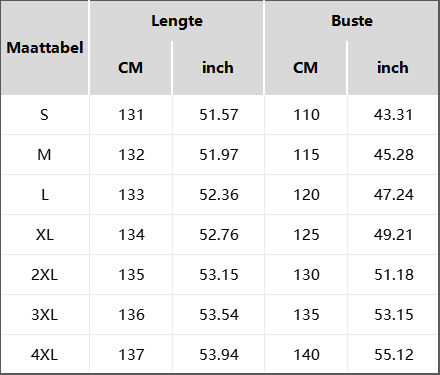Viewport: 440px width, 375px height.
Task: Select the 43.31 bust inch cell
Action: click(x=393, y=115)
